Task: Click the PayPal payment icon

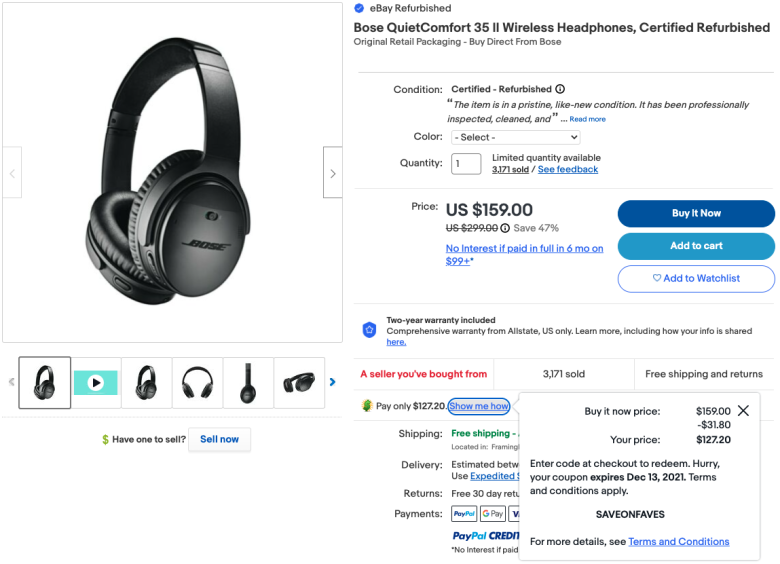Action: tap(464, 514)
